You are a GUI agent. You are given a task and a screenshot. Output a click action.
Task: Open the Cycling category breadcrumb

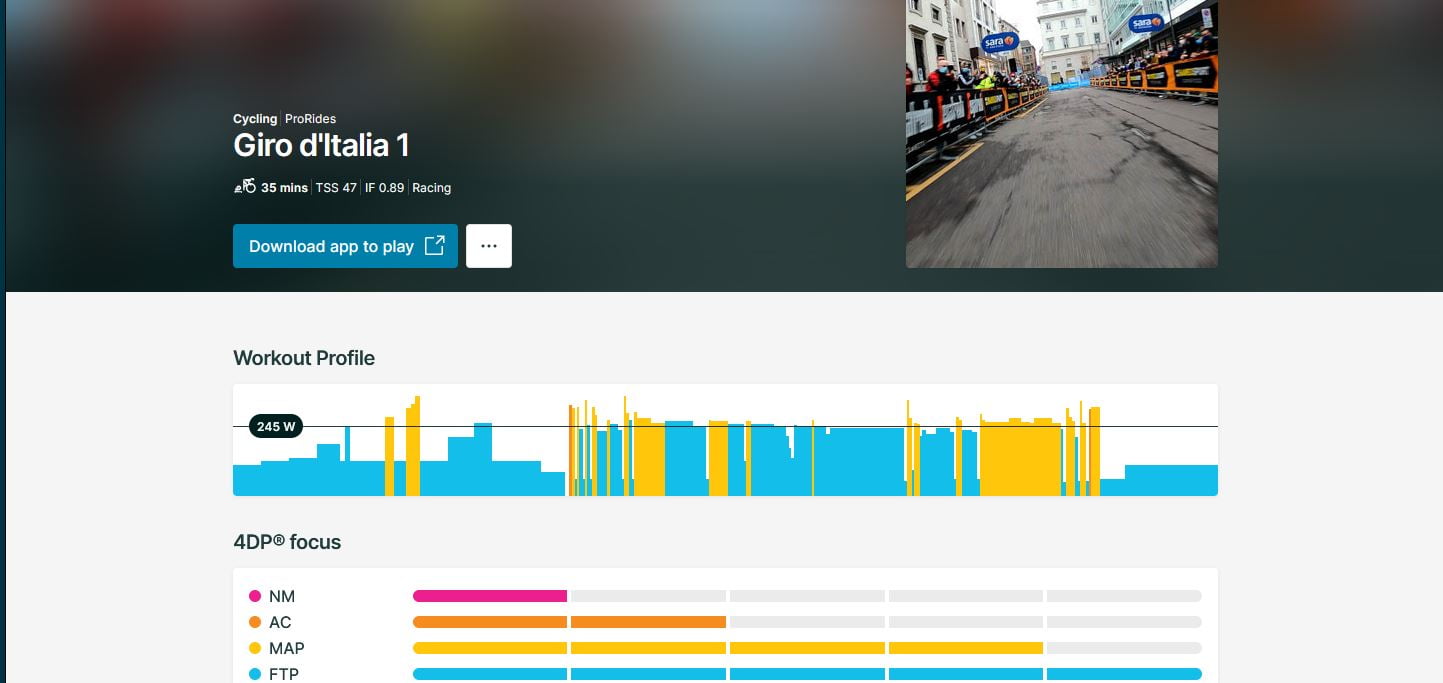coord(255,119)
